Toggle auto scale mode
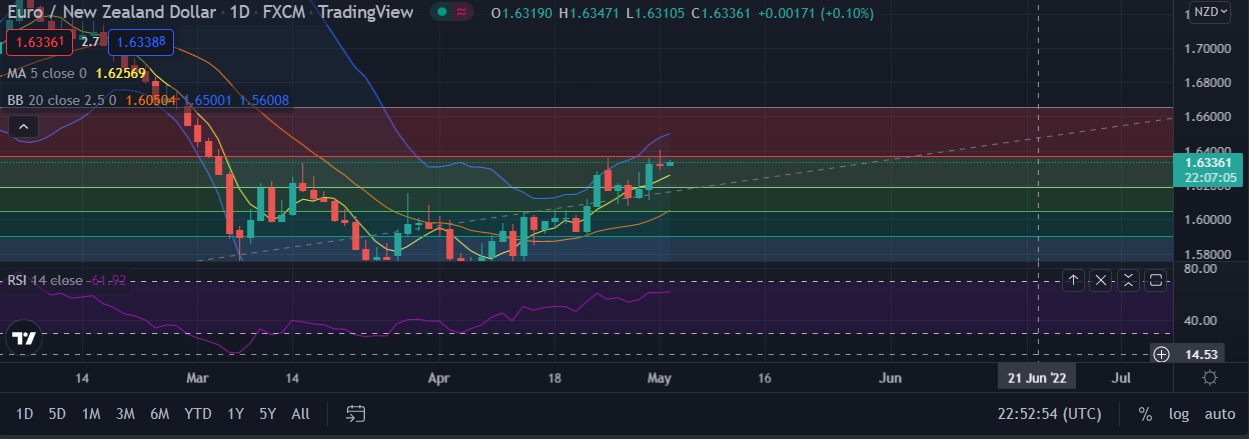1249x439 pixels. [x=1220, y=414]
